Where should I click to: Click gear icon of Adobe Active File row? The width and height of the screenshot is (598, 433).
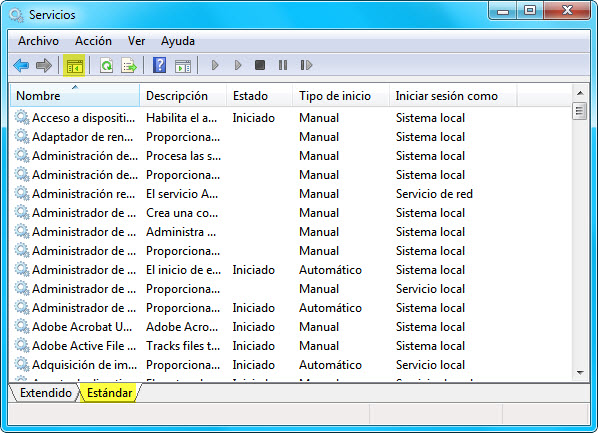[22, 345]
